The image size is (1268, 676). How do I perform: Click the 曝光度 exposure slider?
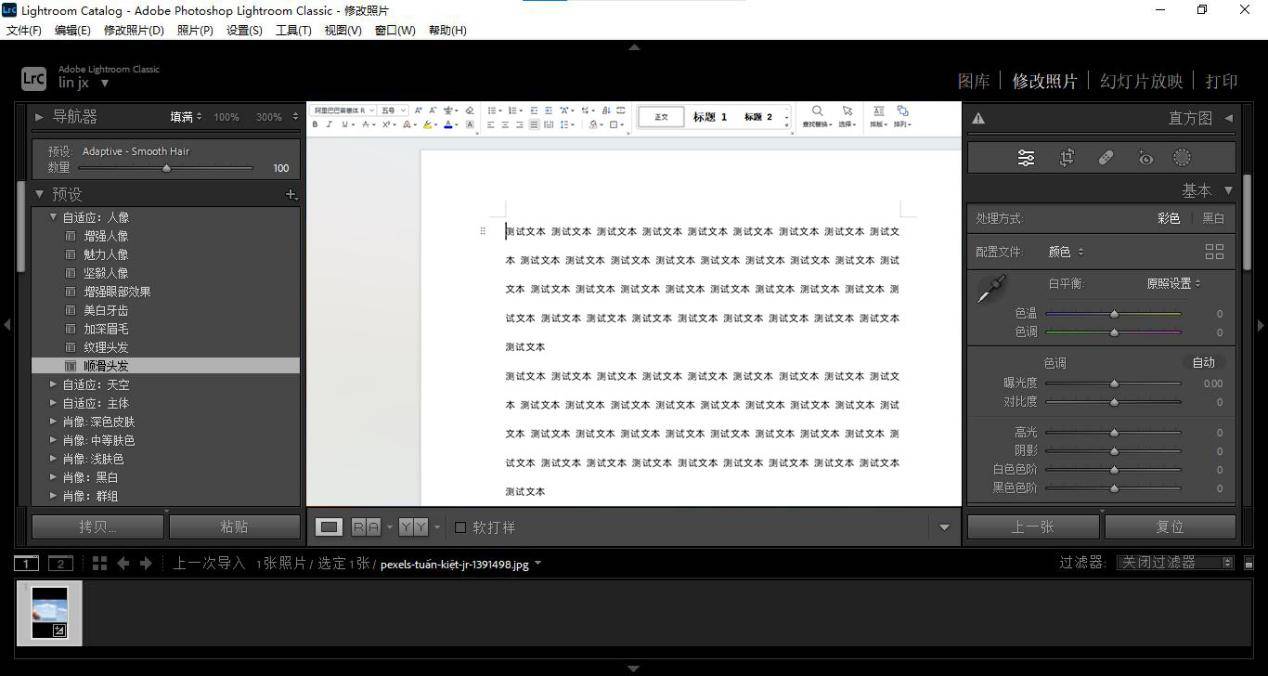click(1113, 383)
